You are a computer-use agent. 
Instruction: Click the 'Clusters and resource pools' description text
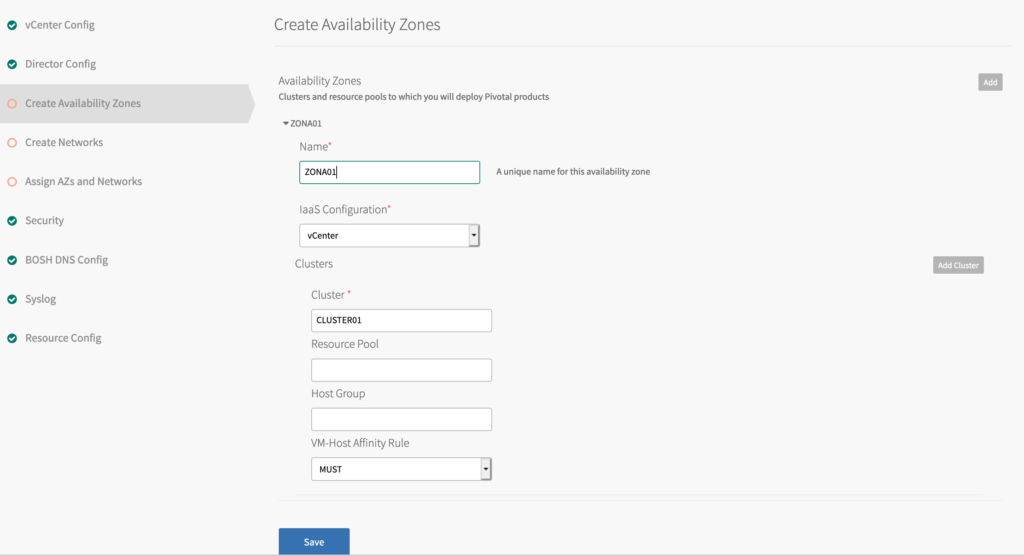[x=413, y=97]
